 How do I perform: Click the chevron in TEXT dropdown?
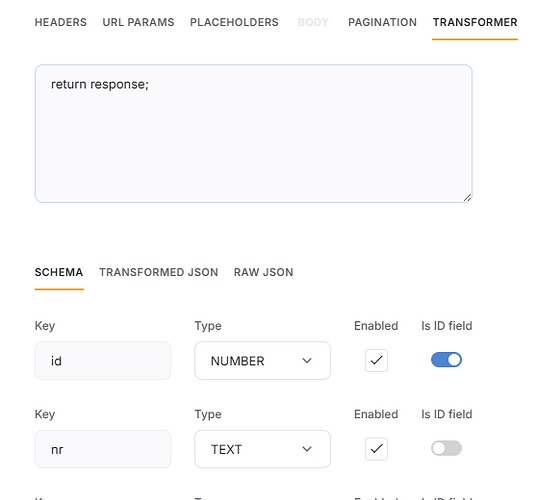(307, 449)
